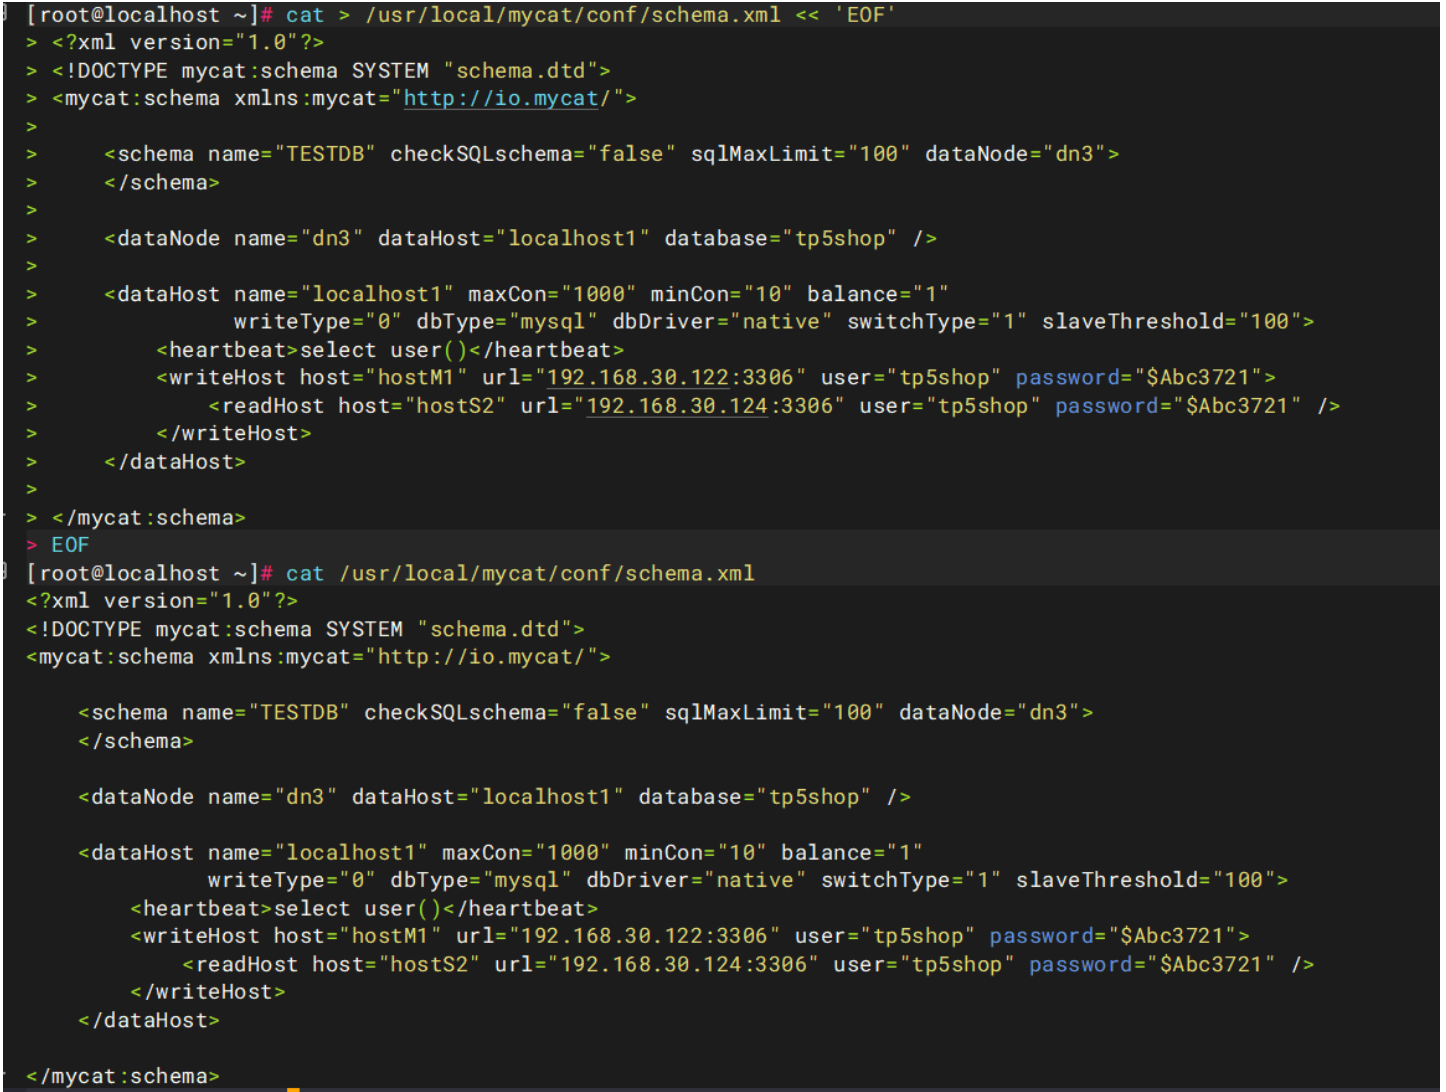Select "hostM1" in the heredoc writeHost line
The width and height of the screenshot is (1446, 1092).
417,377
